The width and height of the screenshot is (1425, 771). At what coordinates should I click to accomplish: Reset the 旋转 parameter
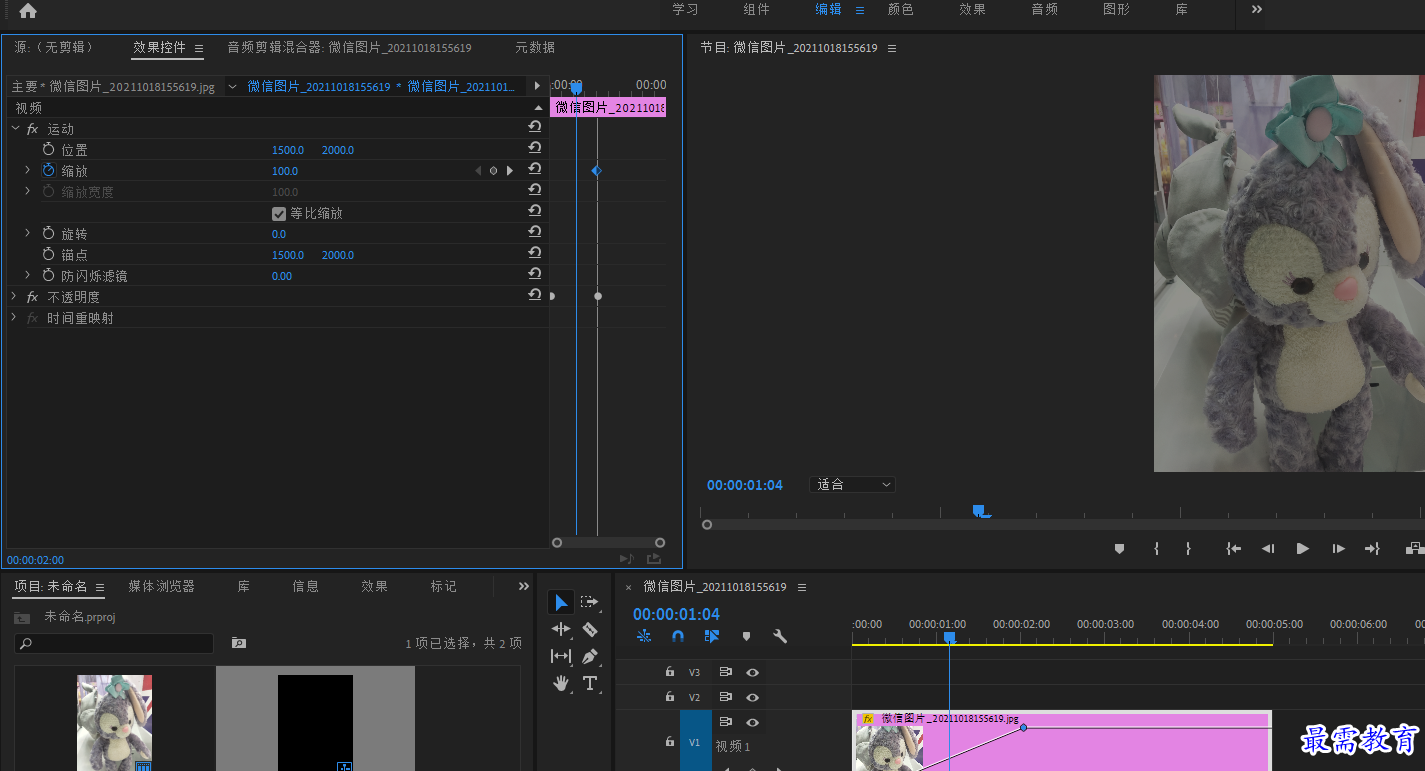[535, 233]
